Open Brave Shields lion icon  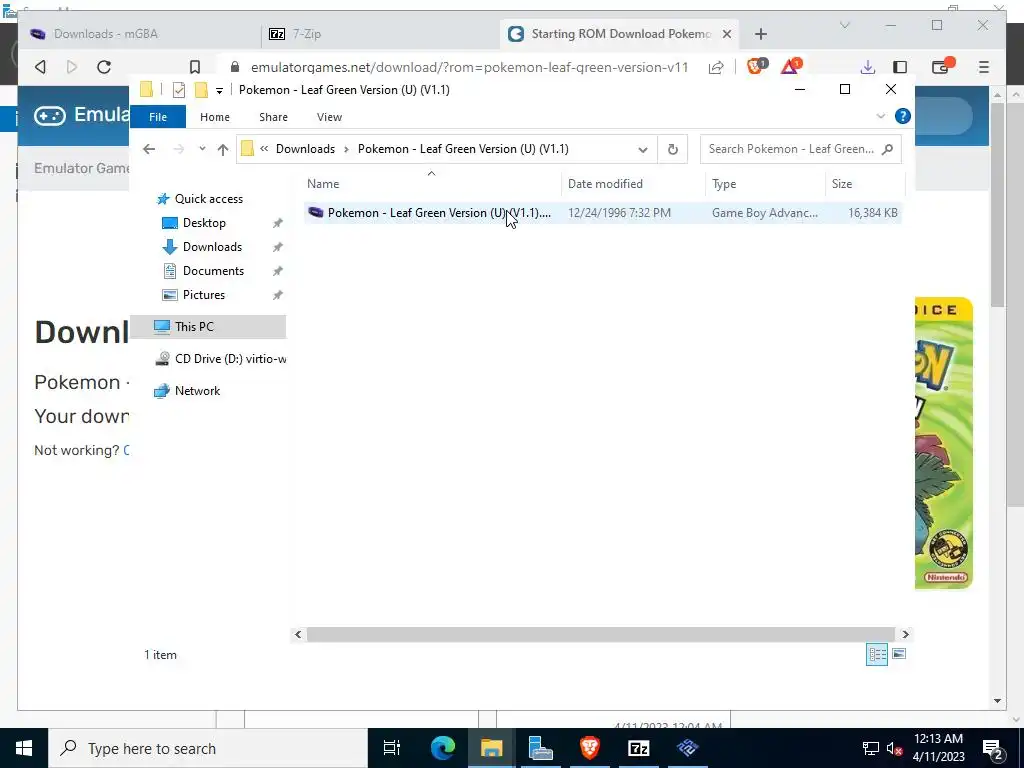pos(756,66)
